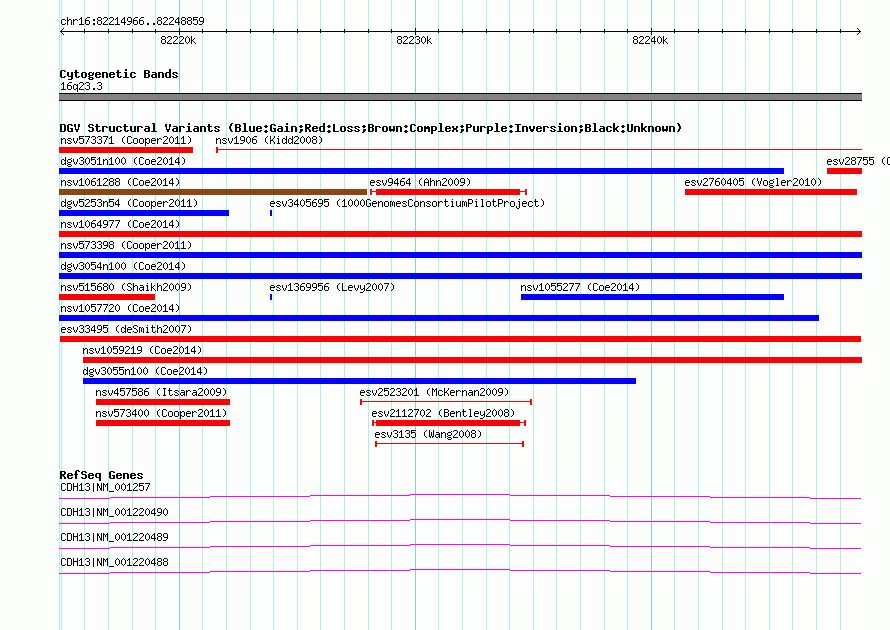Click red bar of nsv515680 variant
This screenshot has width=890, height=630.
tap(107, 297)
